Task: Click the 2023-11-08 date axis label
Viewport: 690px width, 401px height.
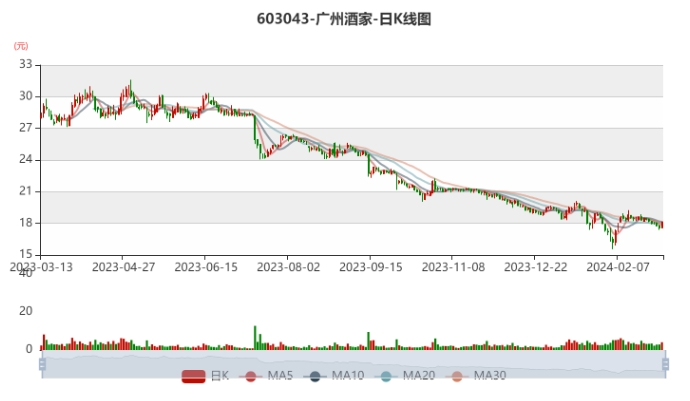Action: [x=453, y=267]
